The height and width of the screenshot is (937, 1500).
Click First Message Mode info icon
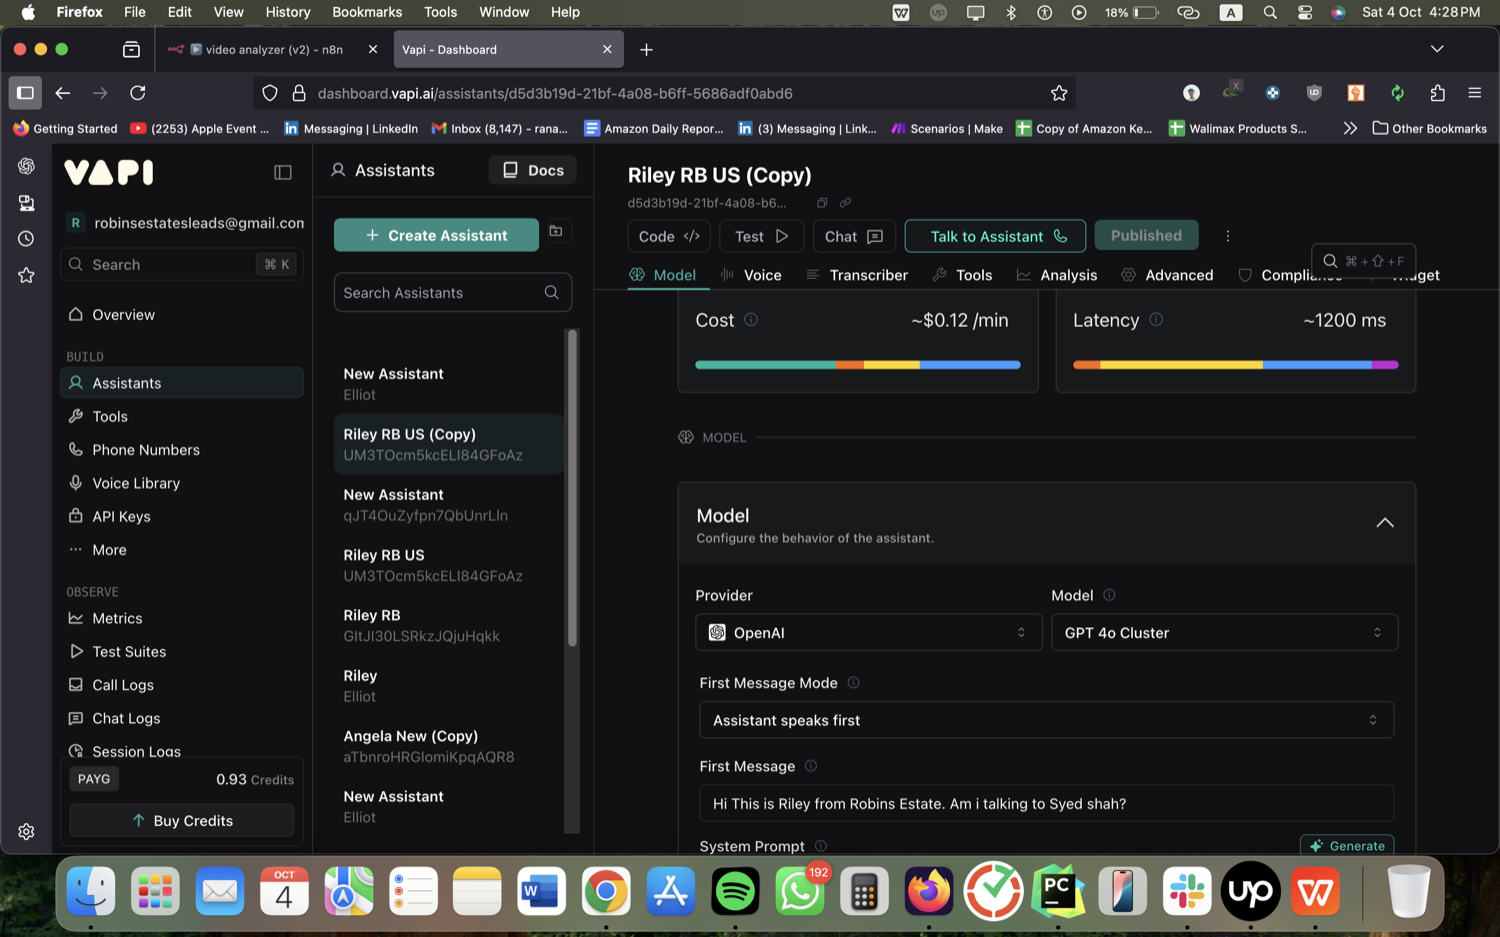pyautogui.click(x=853, y=683)
